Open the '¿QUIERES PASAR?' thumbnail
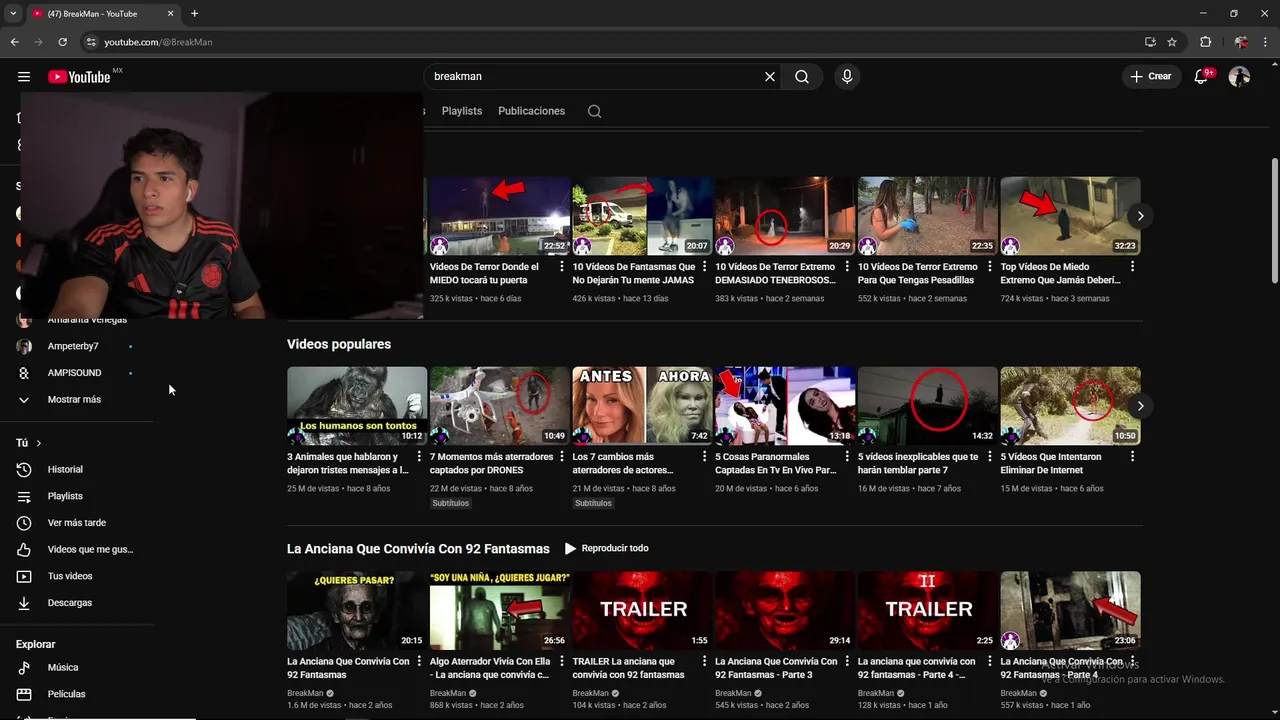1280x720 pixels. click(x=357, y=611)
